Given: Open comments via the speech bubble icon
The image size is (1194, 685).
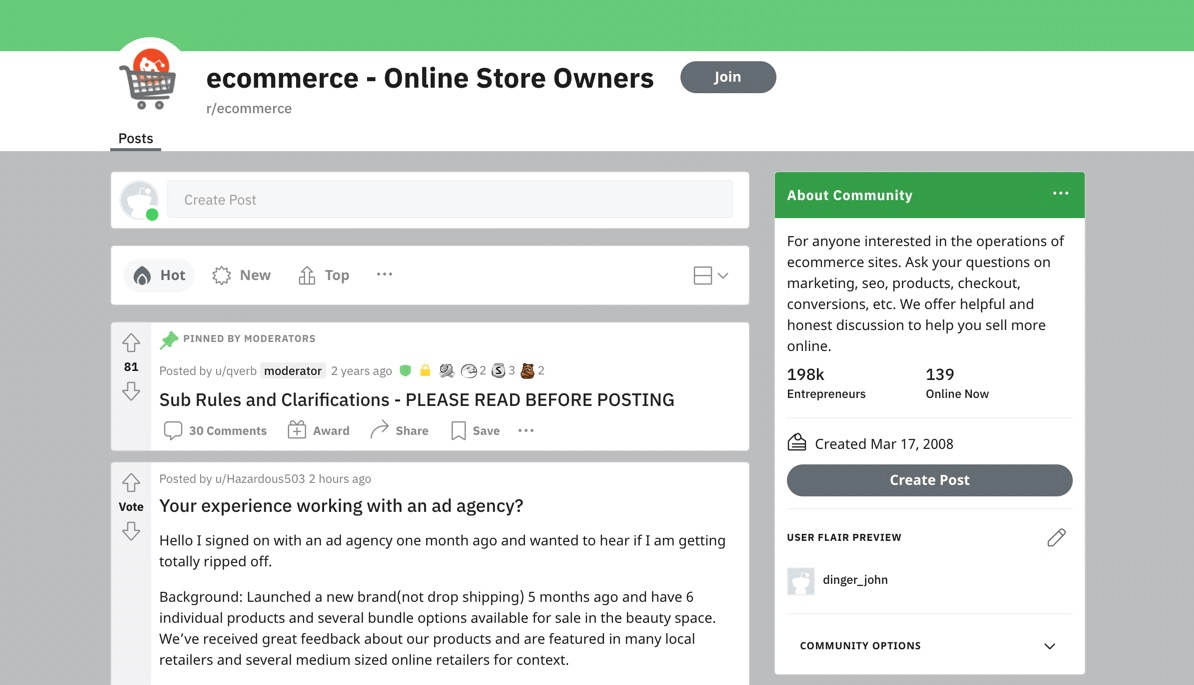Looking at the screenshot, I should pyautogui.click(x=174, y=430).
